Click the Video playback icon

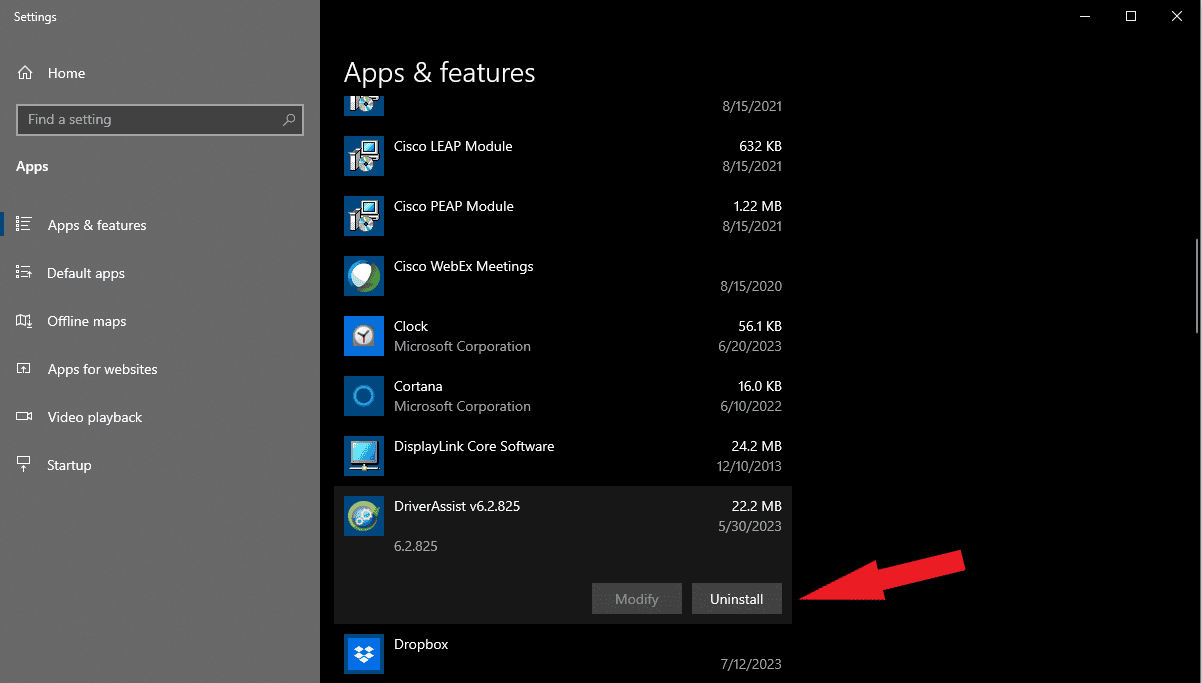click(25, 417)
